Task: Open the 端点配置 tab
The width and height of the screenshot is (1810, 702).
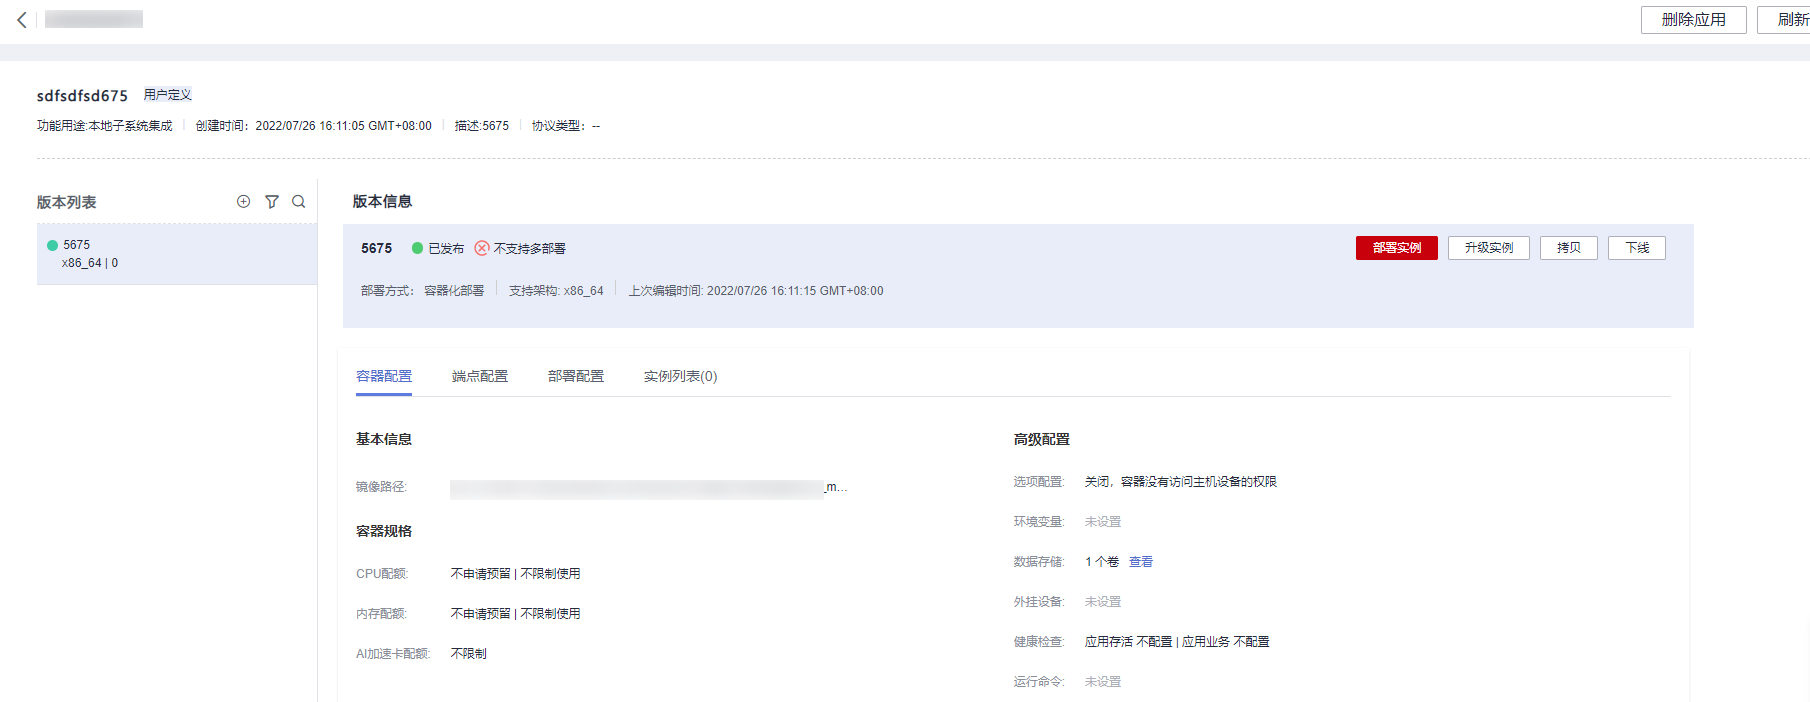Action: (x=479, y=376)
